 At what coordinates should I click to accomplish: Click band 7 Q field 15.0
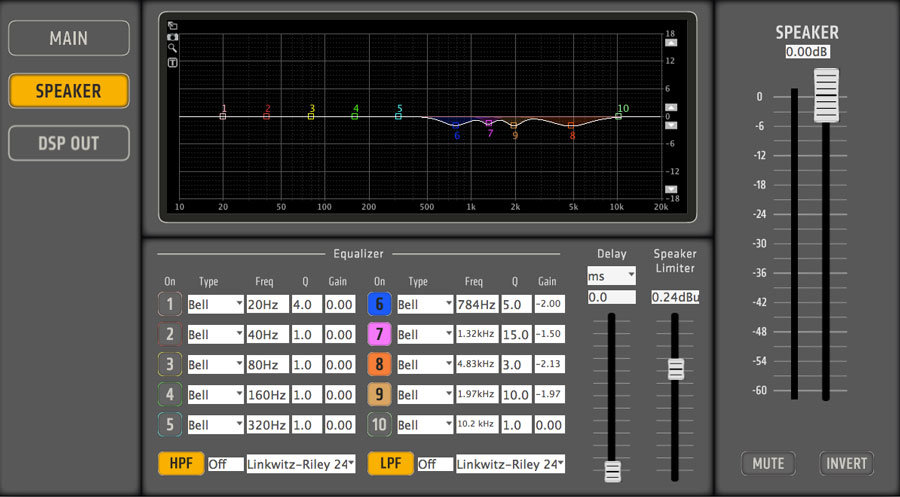(516, 334)
